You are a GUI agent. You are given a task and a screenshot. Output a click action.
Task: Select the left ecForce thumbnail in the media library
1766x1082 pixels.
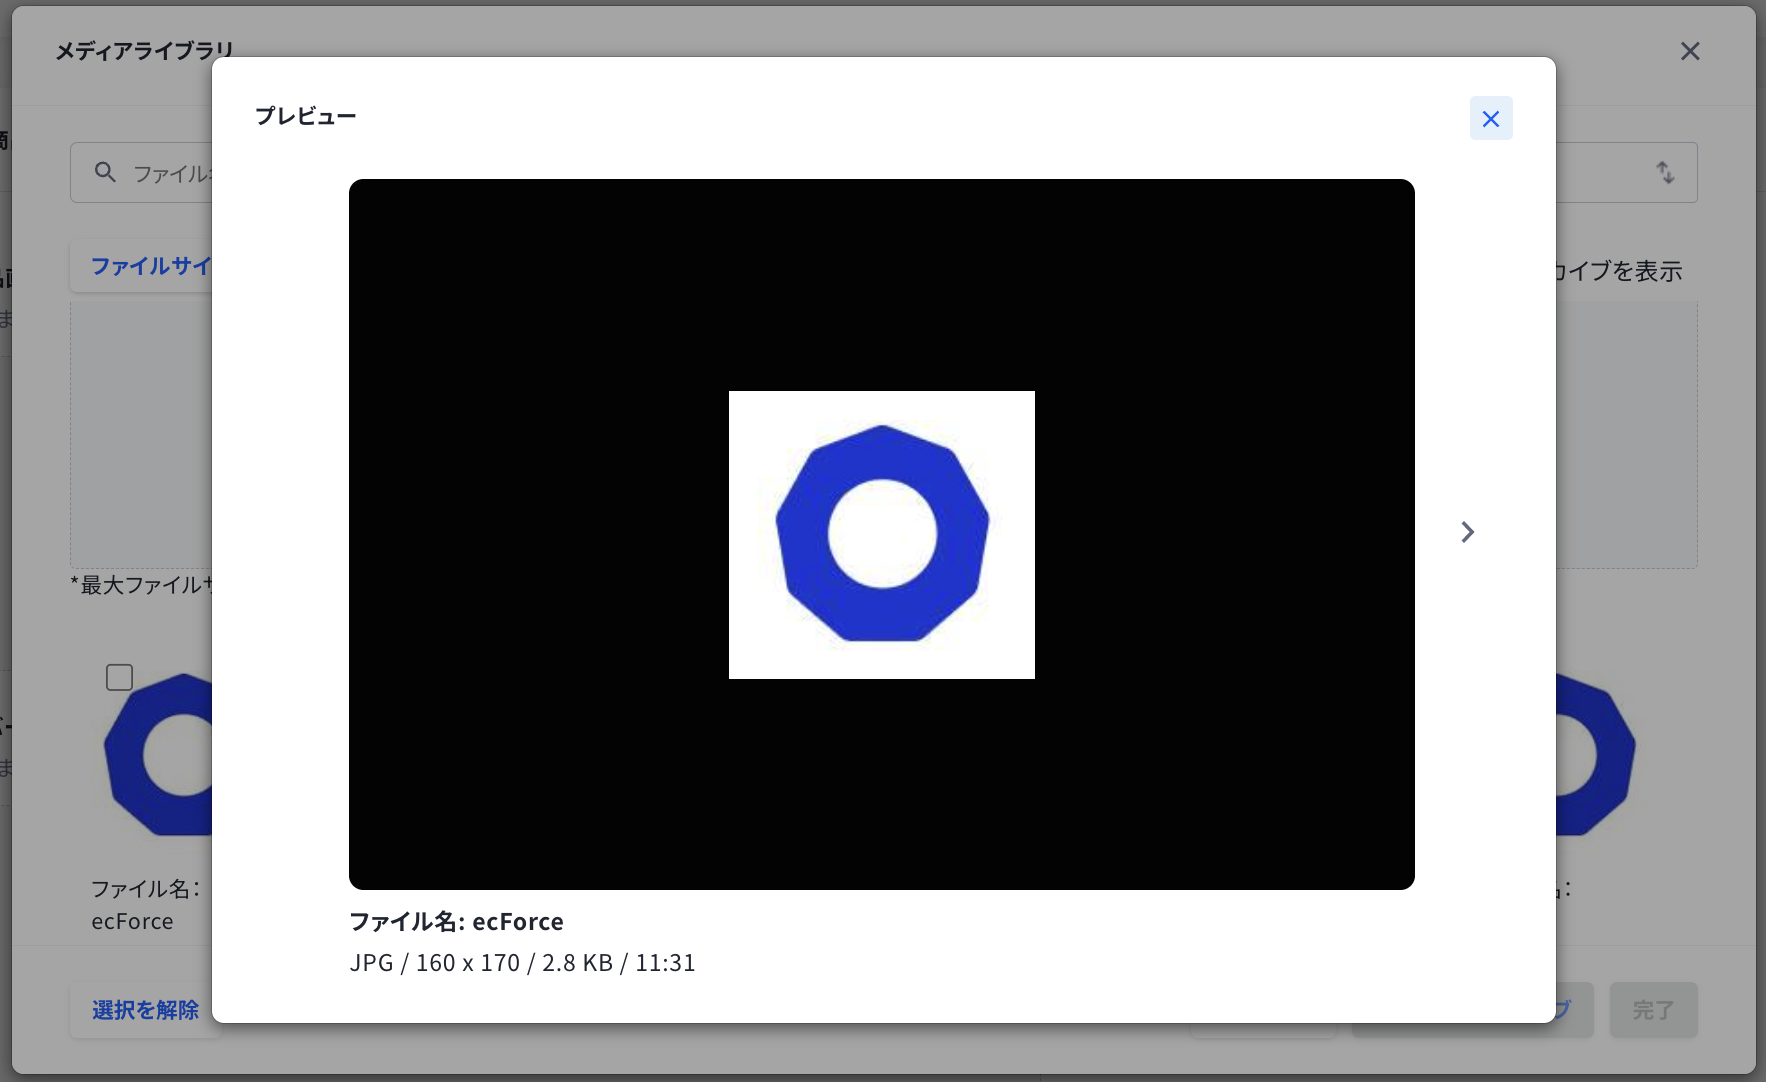click(160, 754)
